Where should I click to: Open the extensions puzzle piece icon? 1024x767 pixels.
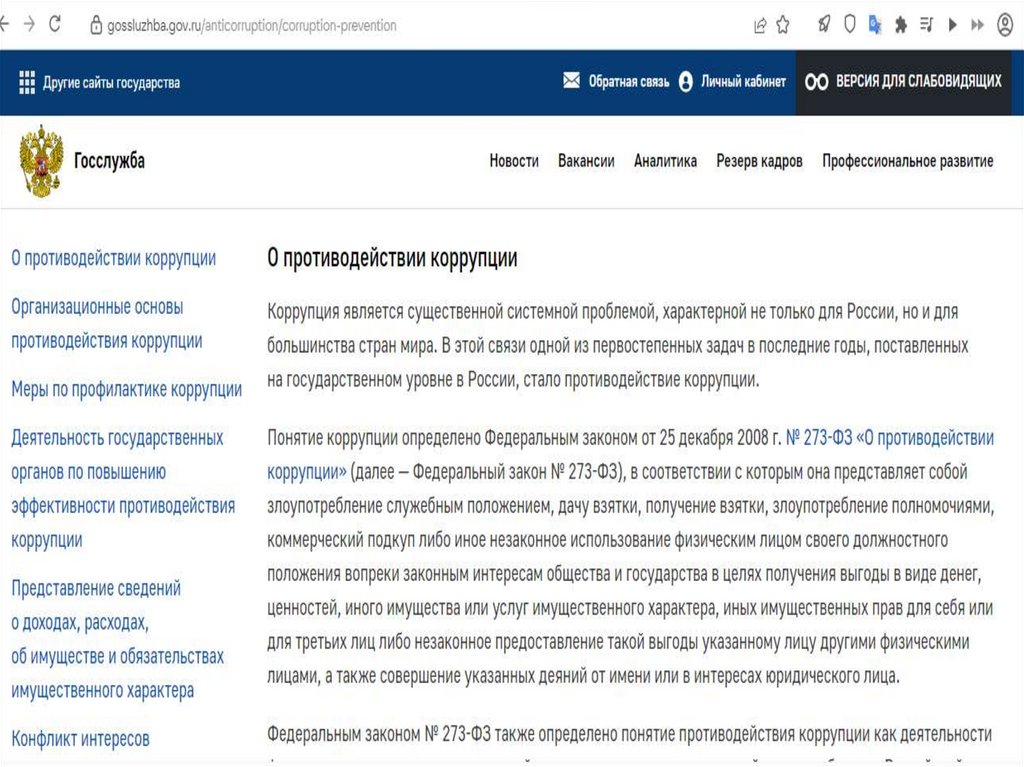point(901,25)
